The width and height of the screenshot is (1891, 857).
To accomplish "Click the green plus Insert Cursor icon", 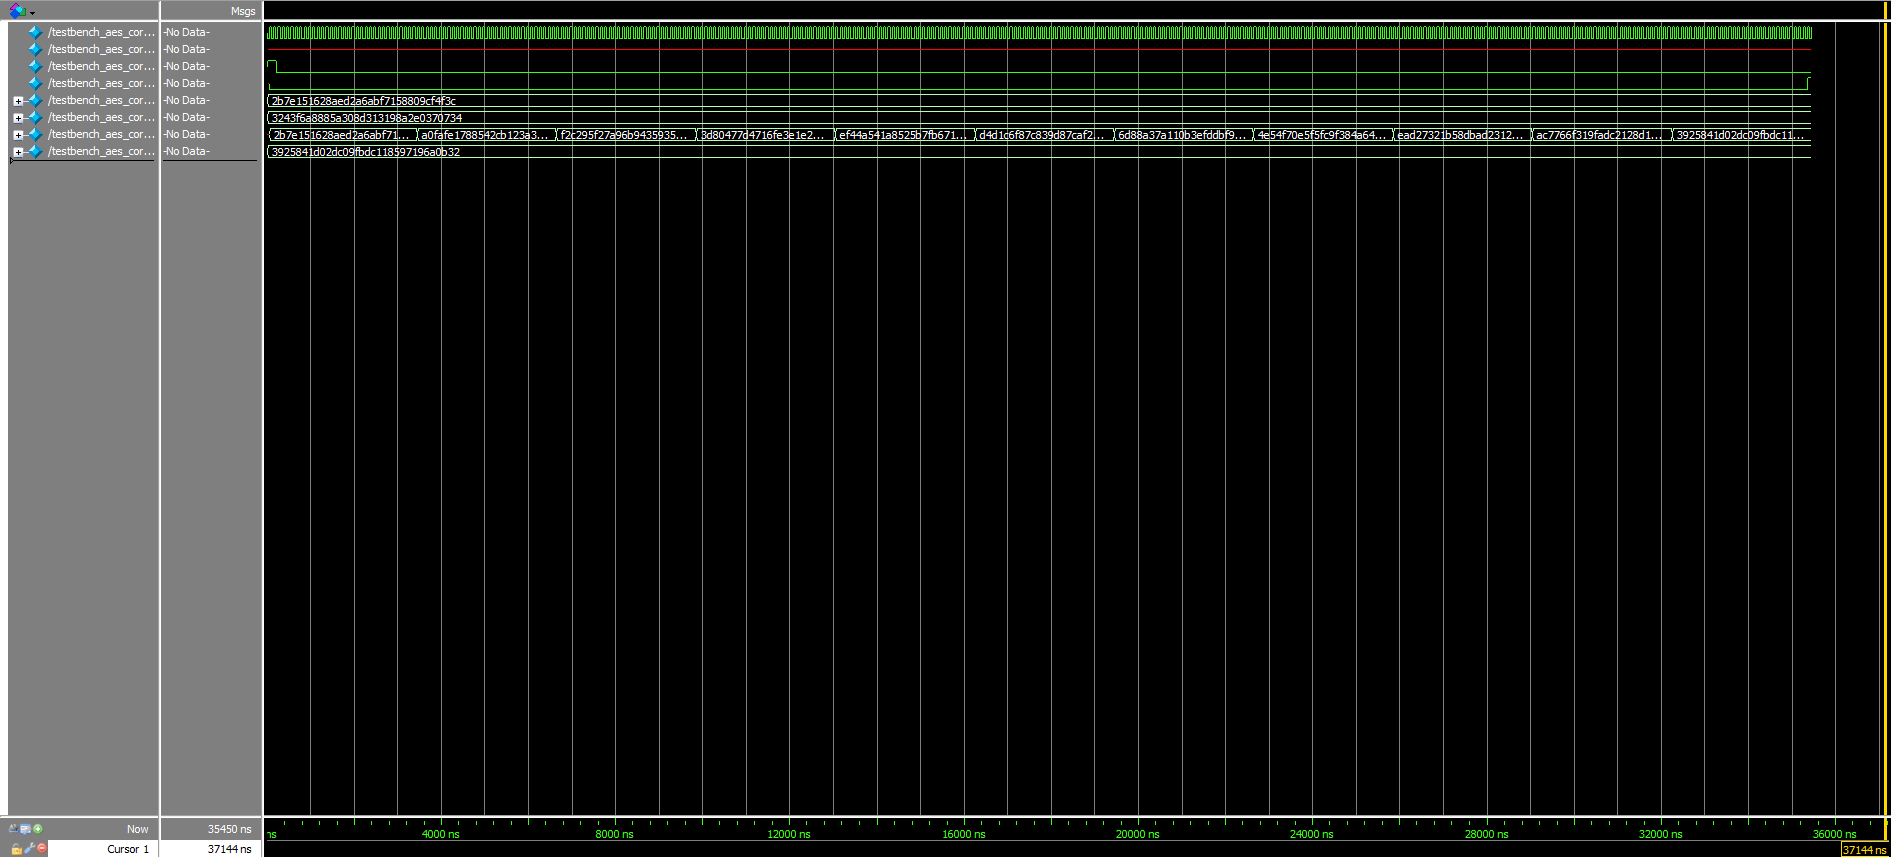I will (38, 828).
